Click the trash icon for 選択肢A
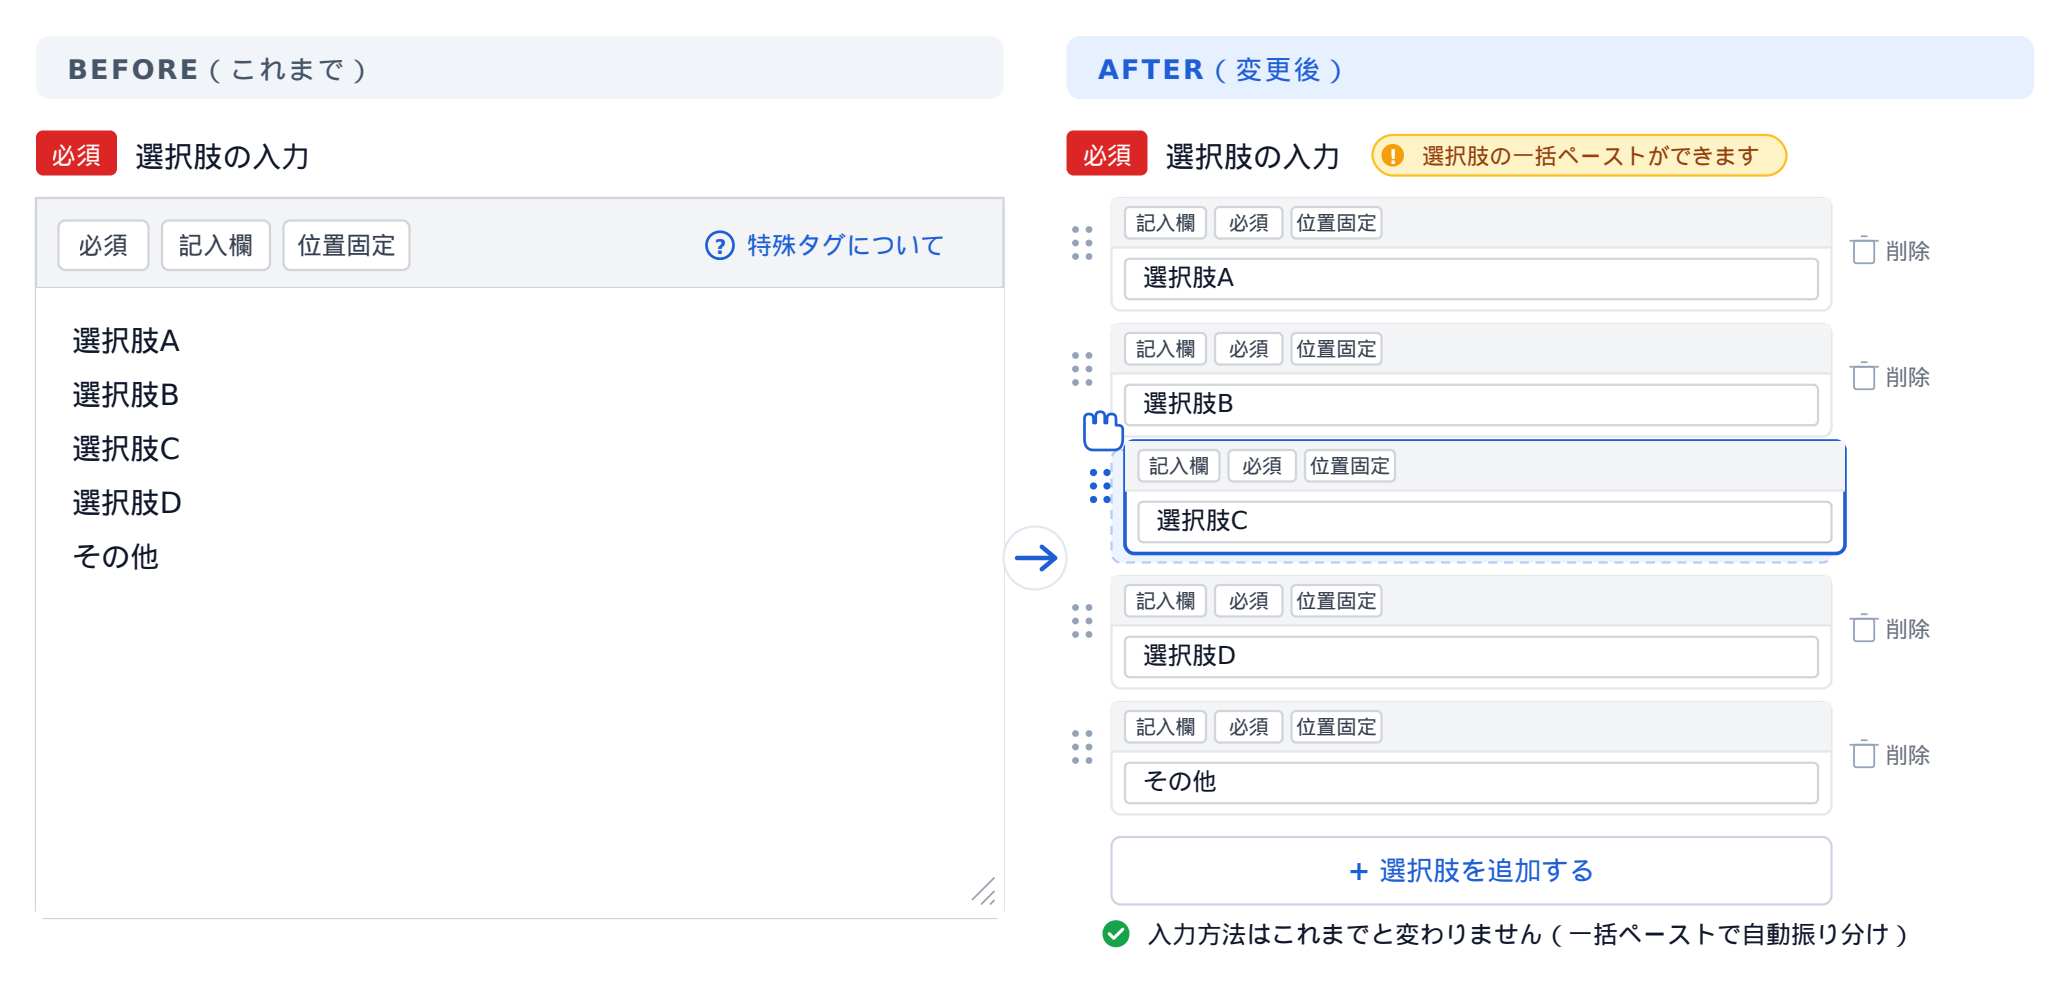 1863,250
